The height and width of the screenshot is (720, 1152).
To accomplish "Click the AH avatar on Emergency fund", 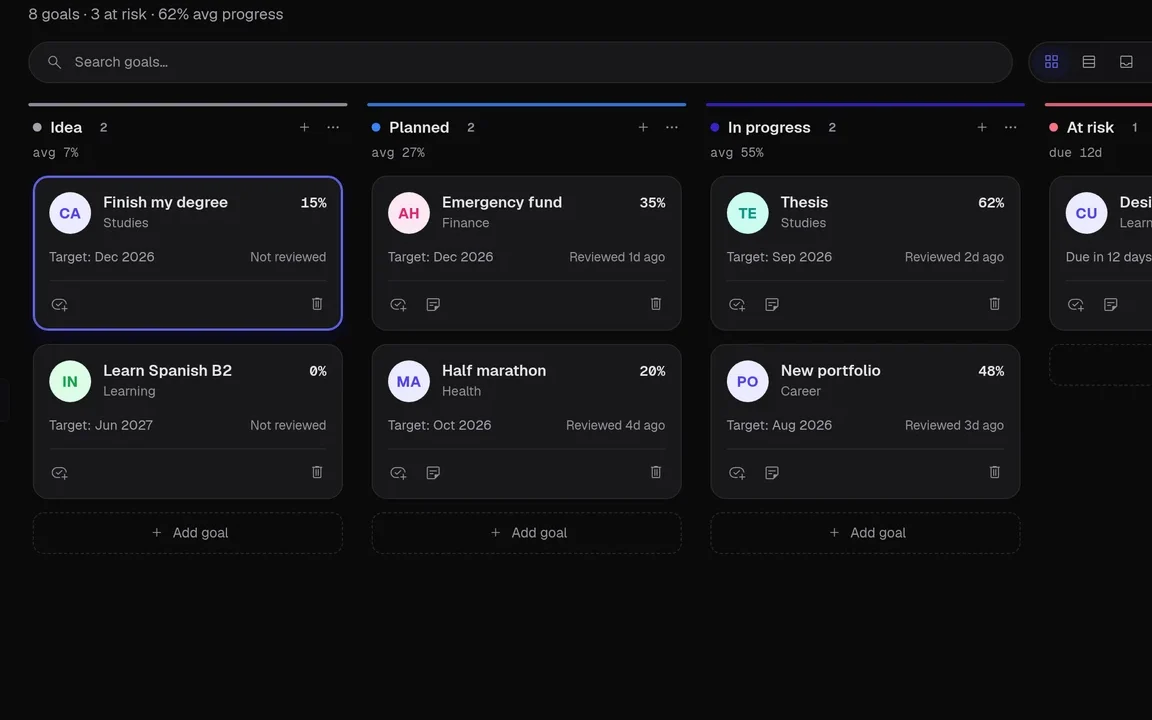I will click(x=408, y=213).
